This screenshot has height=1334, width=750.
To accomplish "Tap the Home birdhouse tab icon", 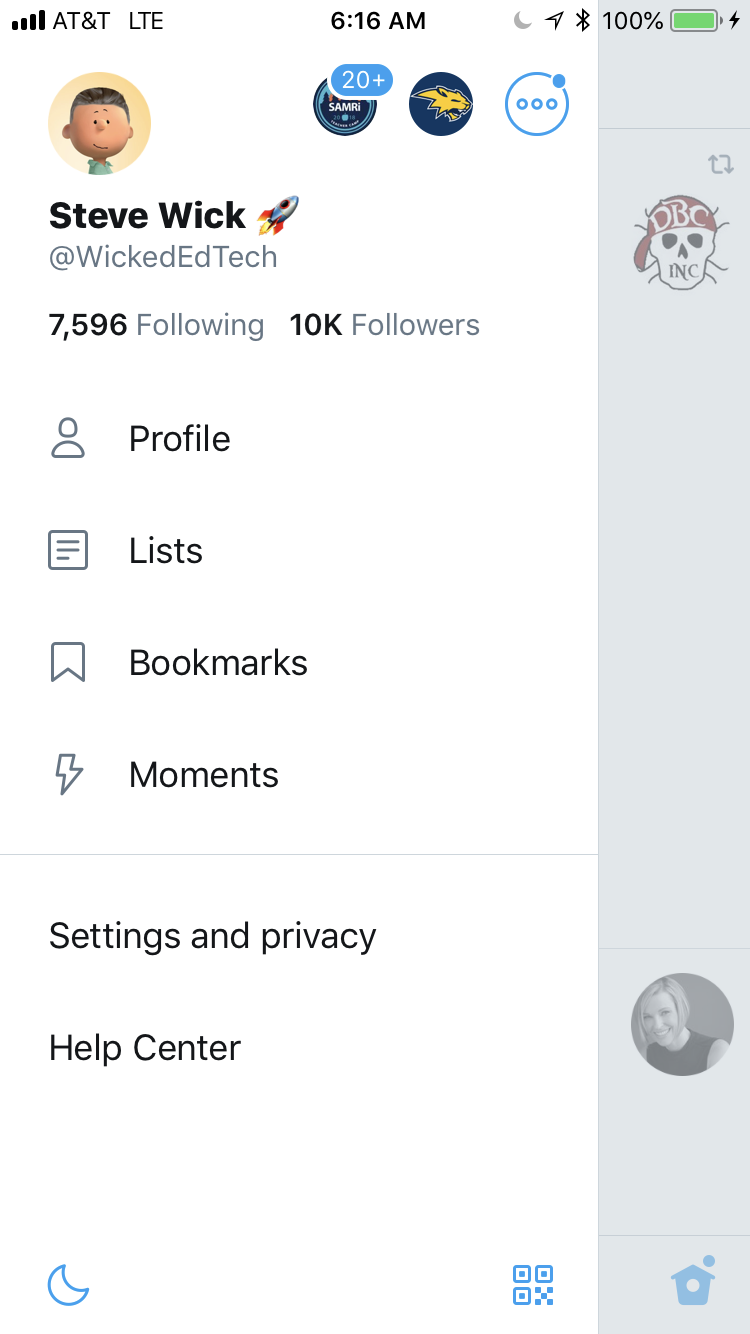I will pyautogui.click(x=693, y=1283).
